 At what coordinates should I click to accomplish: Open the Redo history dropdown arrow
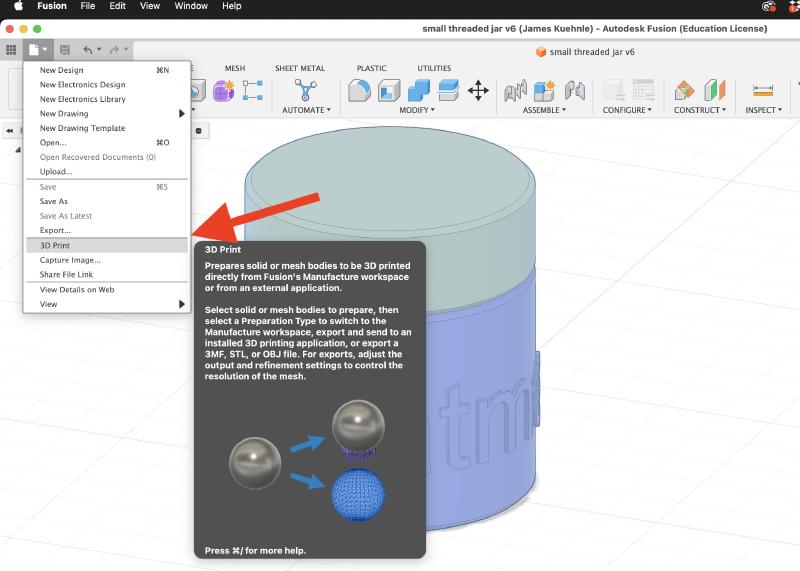(126, 49)
